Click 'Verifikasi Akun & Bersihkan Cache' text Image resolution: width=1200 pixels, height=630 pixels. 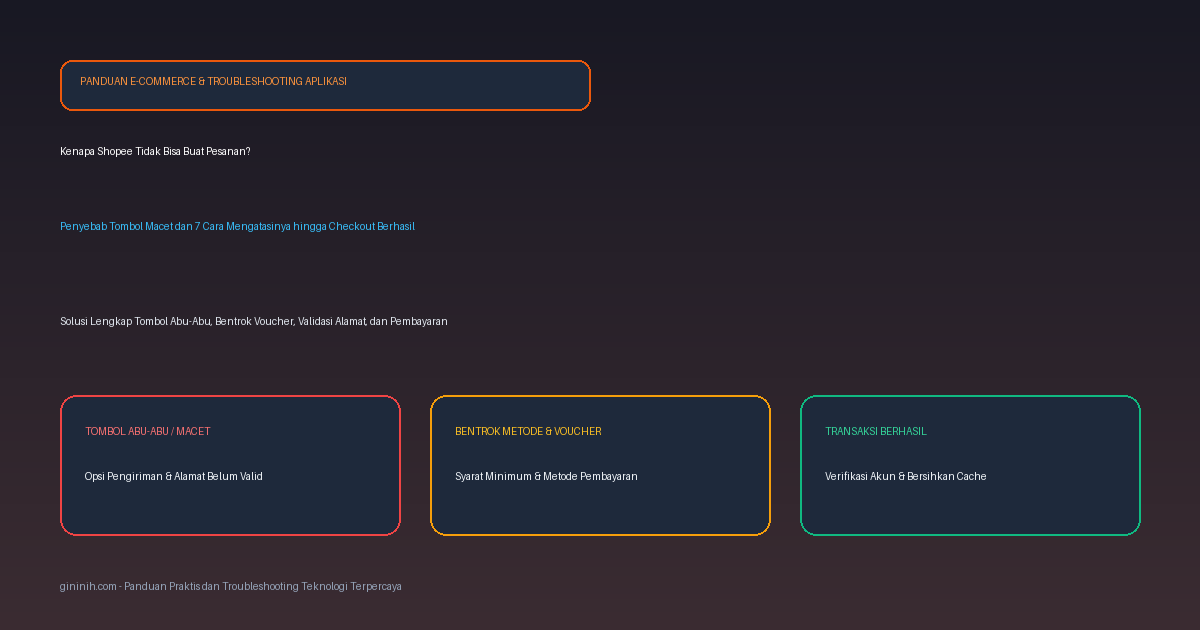click(906, 476)
